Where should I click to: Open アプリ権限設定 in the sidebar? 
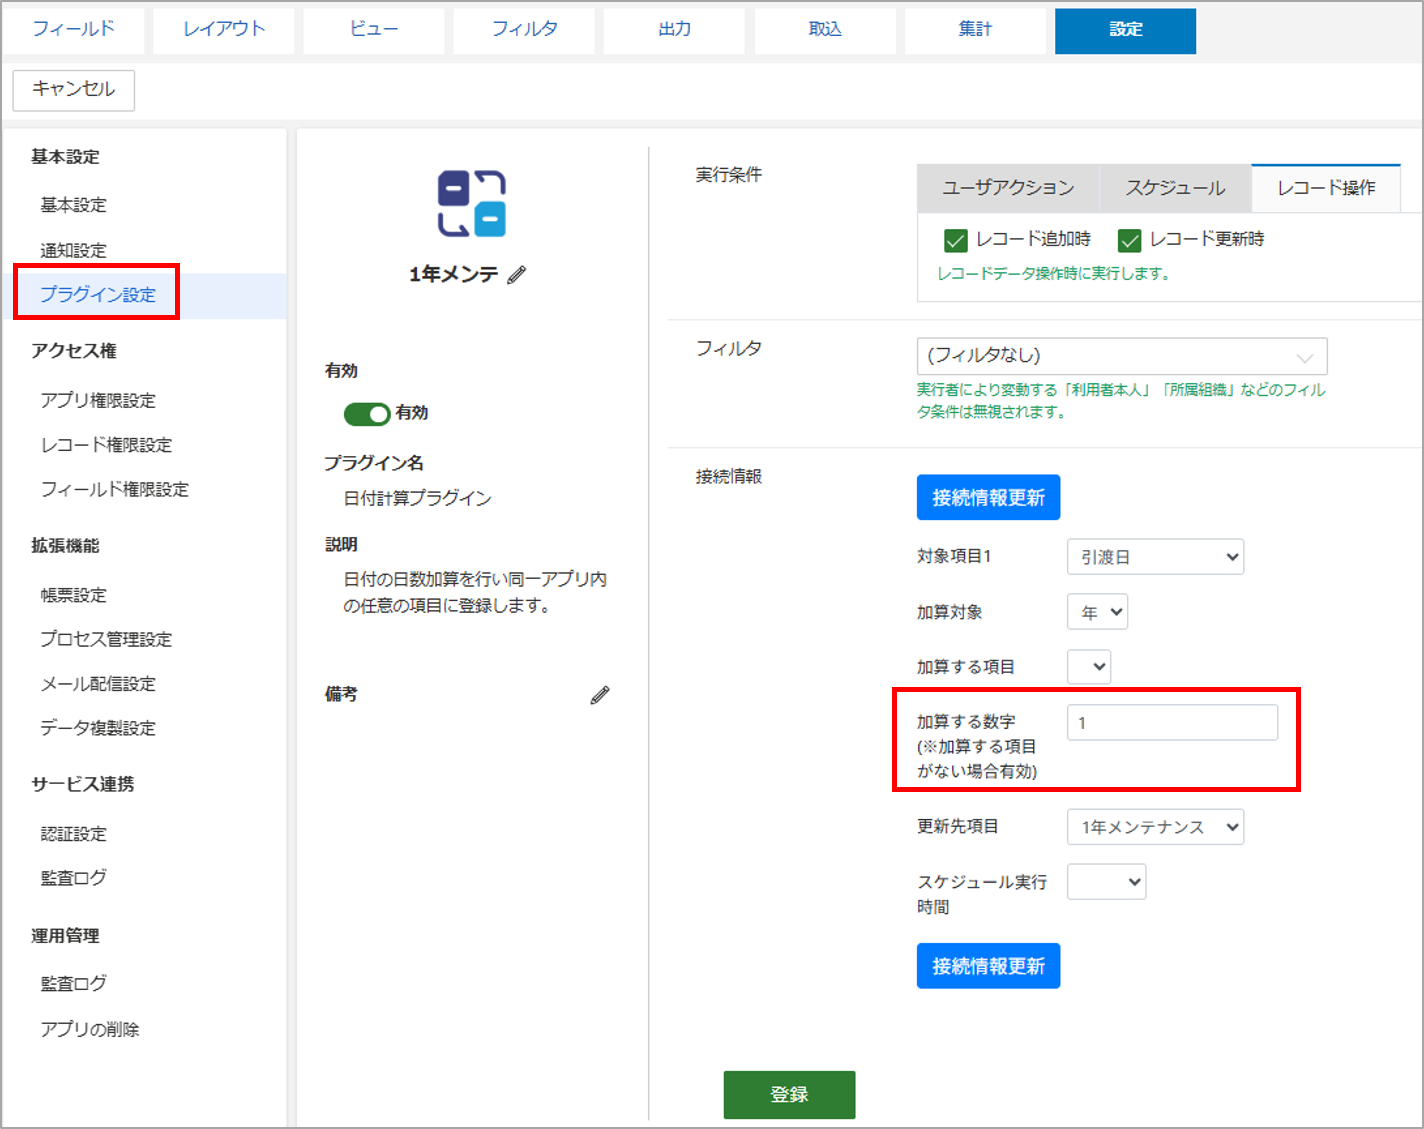point(98,400)
